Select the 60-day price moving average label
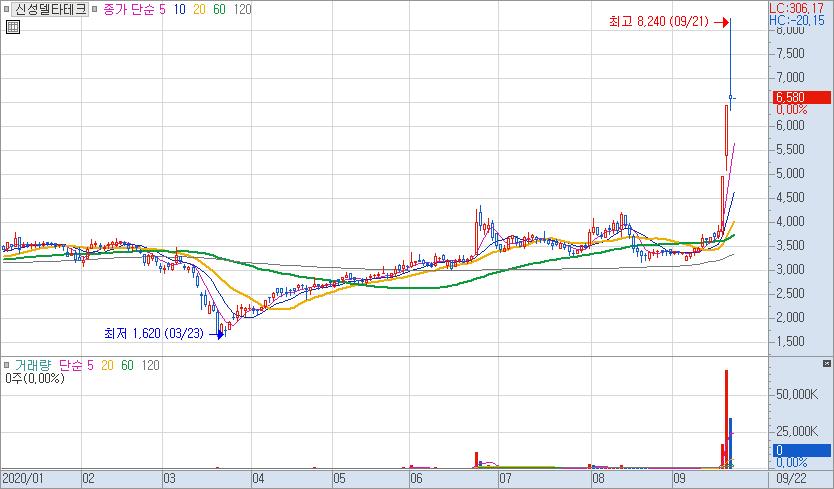Viewport: 834px width, 489px height. click(x=219, y=9)
